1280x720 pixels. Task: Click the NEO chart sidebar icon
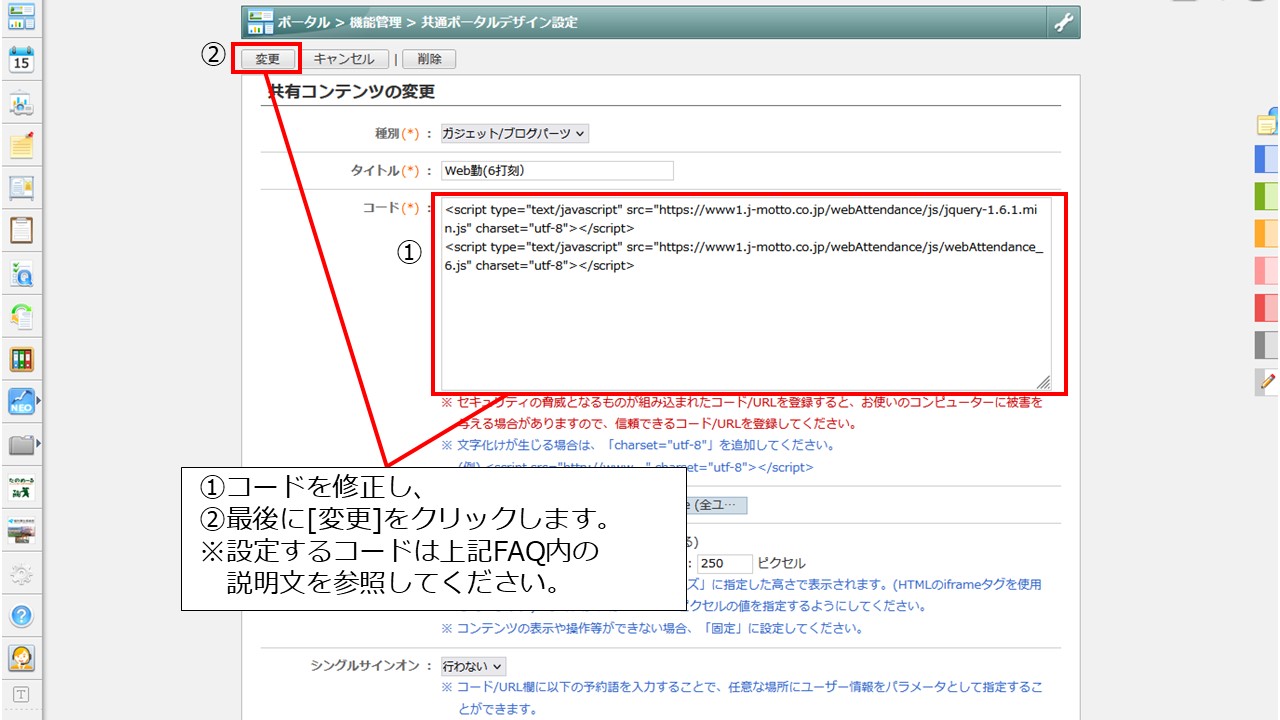click(20, 402)
